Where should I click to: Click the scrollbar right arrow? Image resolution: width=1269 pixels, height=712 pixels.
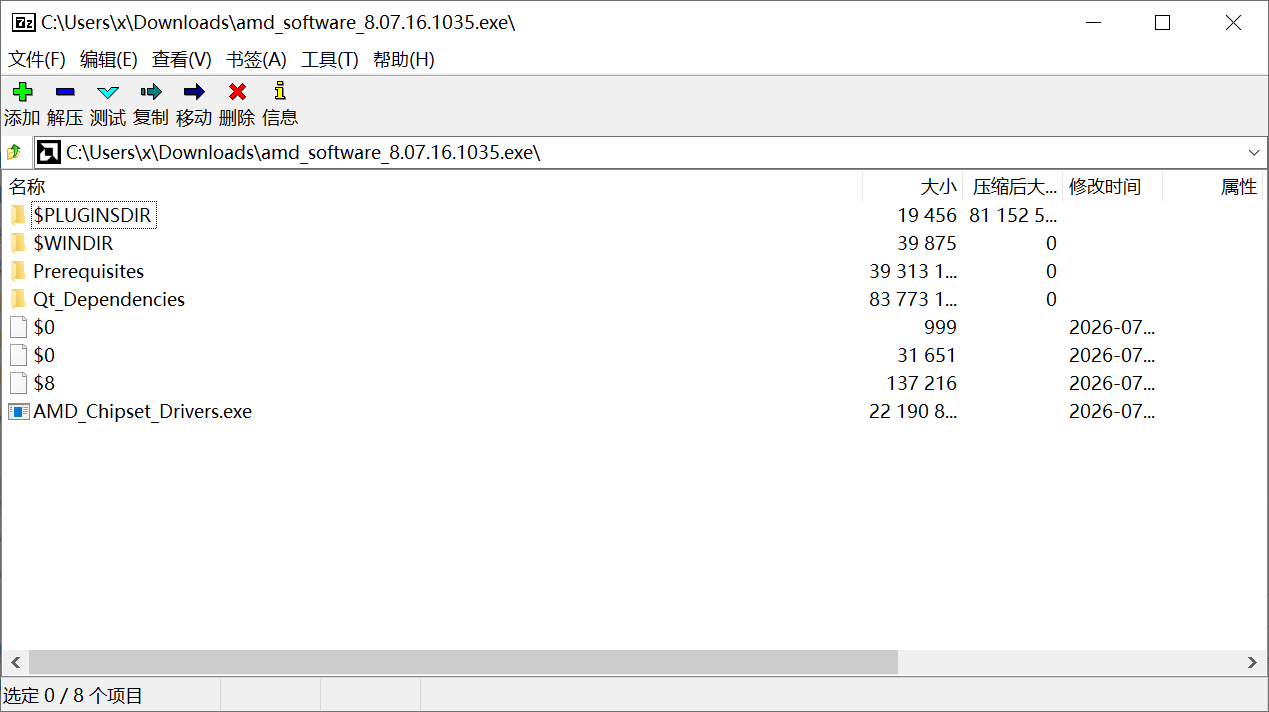tap(1253, 662)
